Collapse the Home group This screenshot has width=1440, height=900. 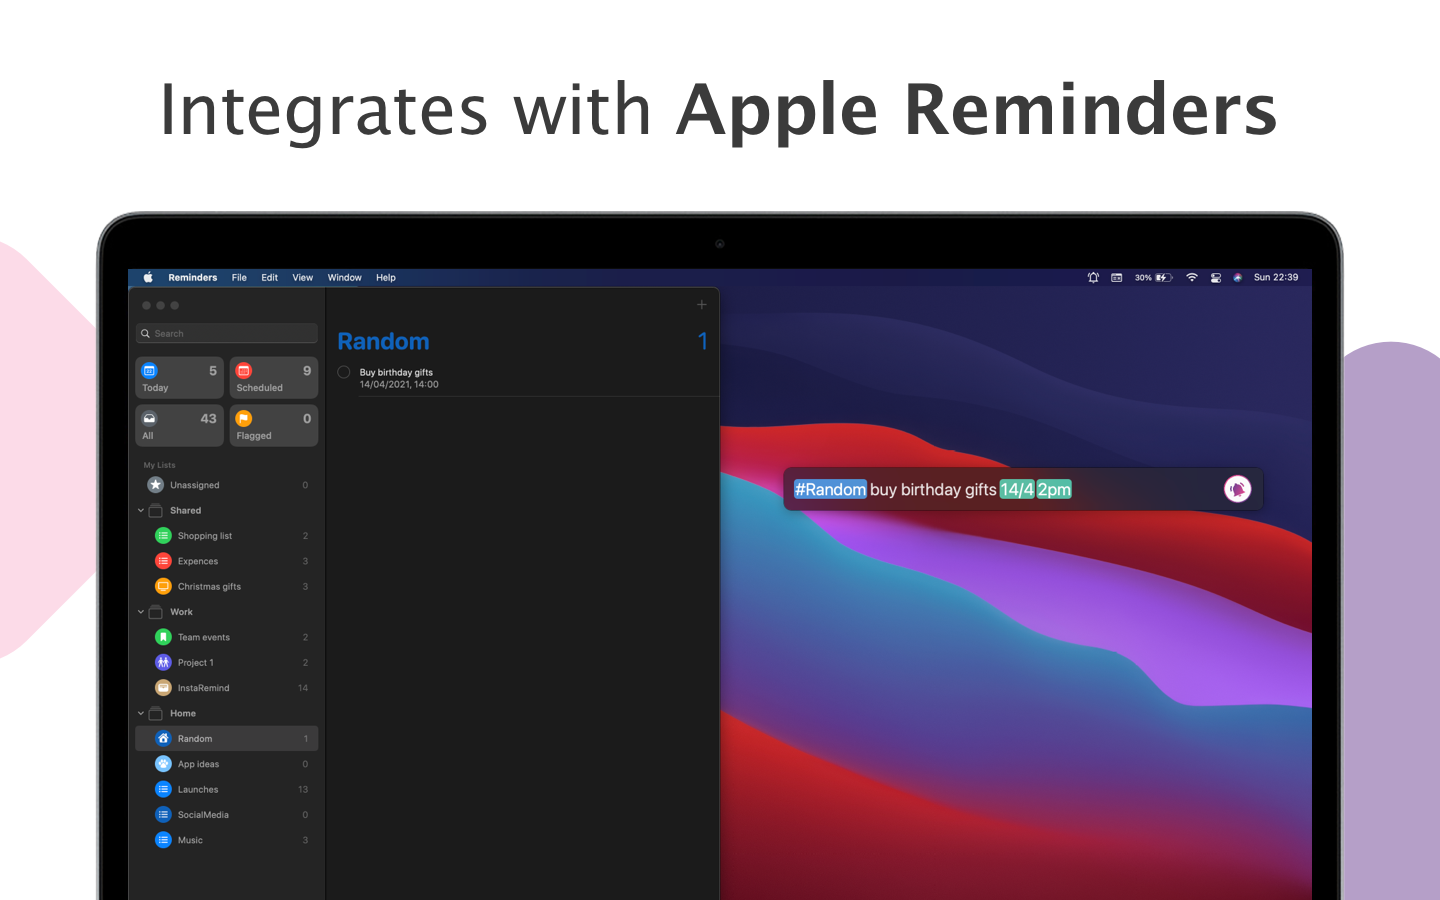pyautogui.click(x=141, y=714)
